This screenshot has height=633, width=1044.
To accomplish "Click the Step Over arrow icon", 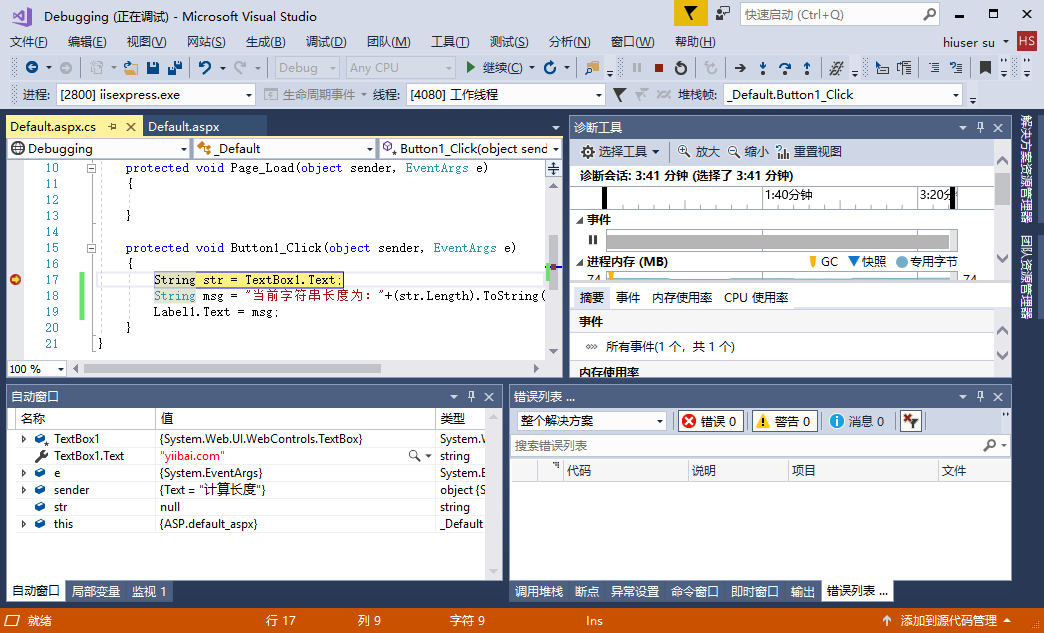I will tap(785, 68).
